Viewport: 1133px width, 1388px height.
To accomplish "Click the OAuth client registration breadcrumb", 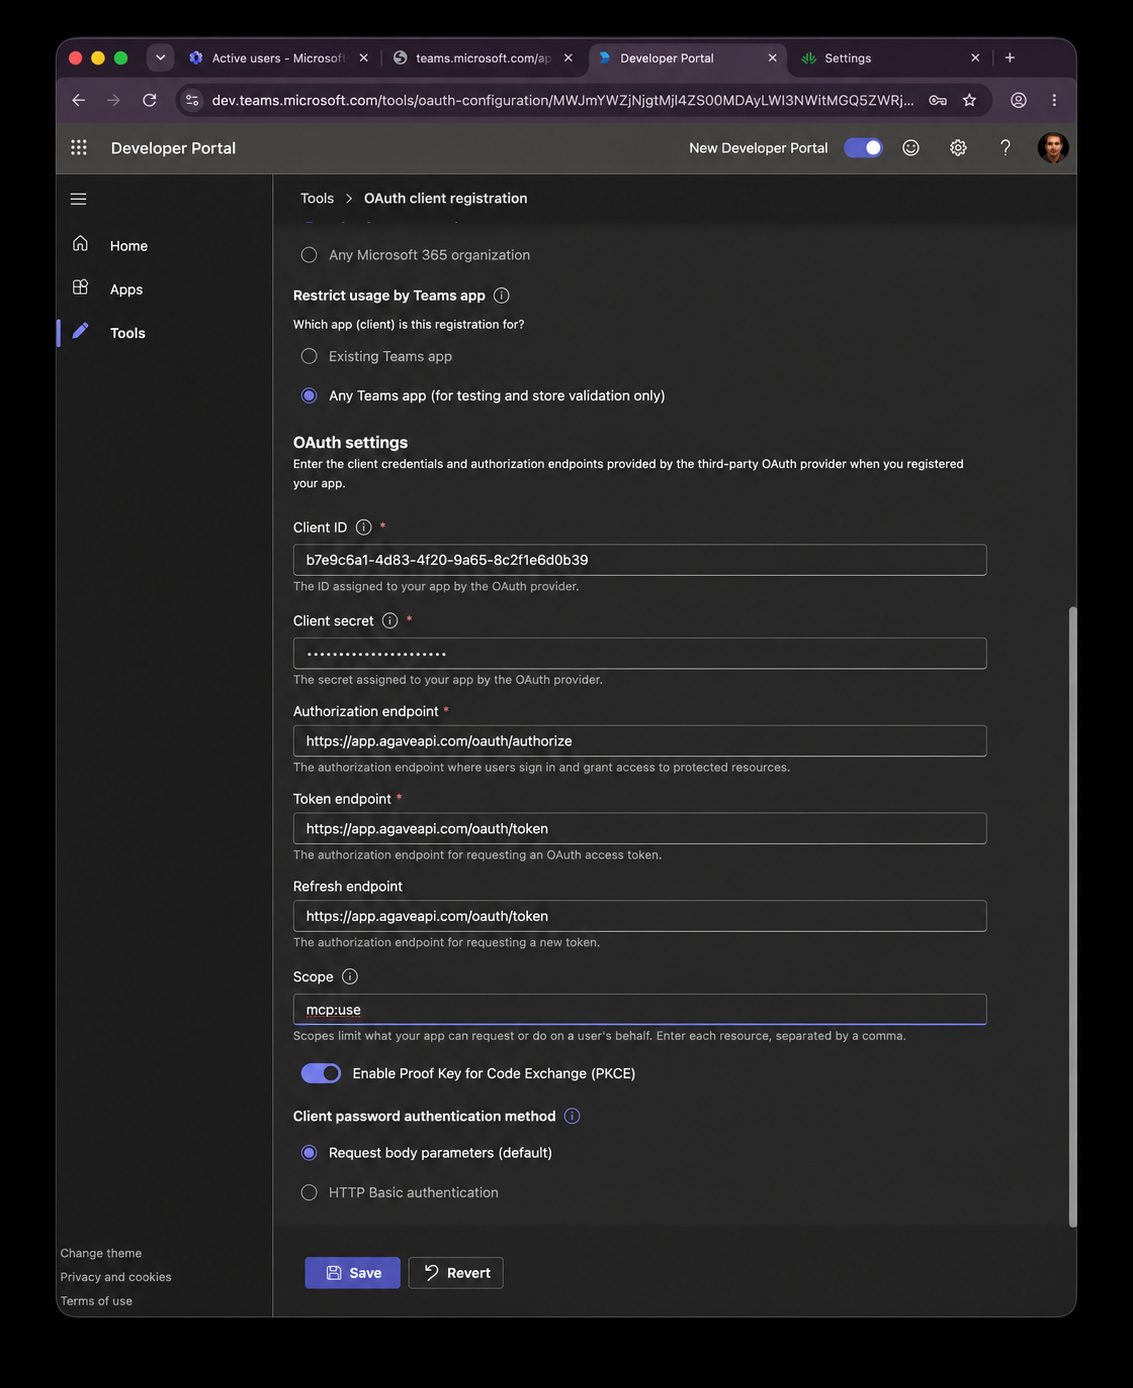I will tap(445, 198).
